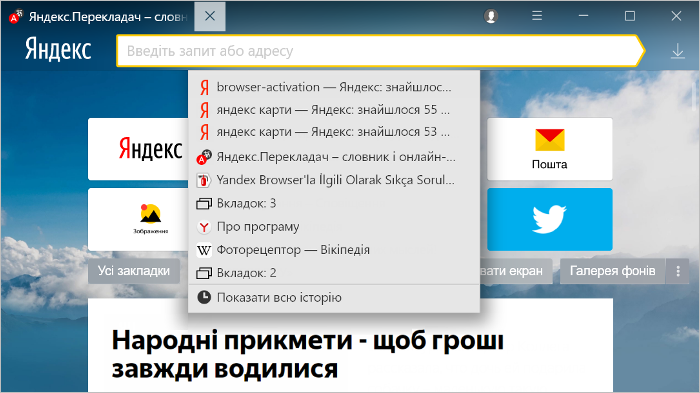This screenshot has width=700, height=393.
Task: Click the Яндекс logo beside the address bar
Action: [x=58, y=49]
